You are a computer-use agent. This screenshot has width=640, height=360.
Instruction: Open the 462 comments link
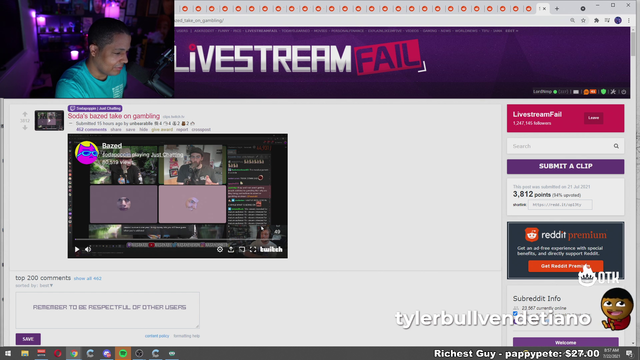[x=91, y=129]
